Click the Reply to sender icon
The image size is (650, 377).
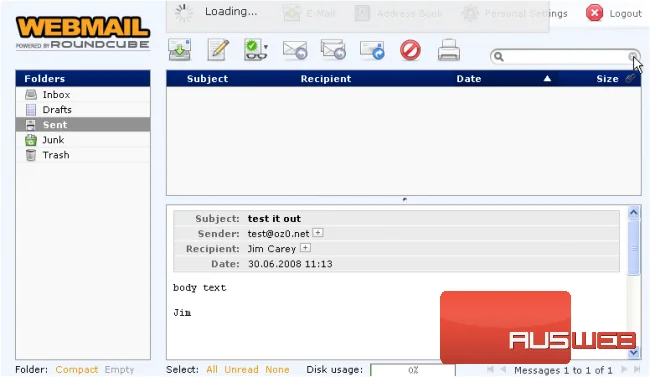[x=295, y=50]
